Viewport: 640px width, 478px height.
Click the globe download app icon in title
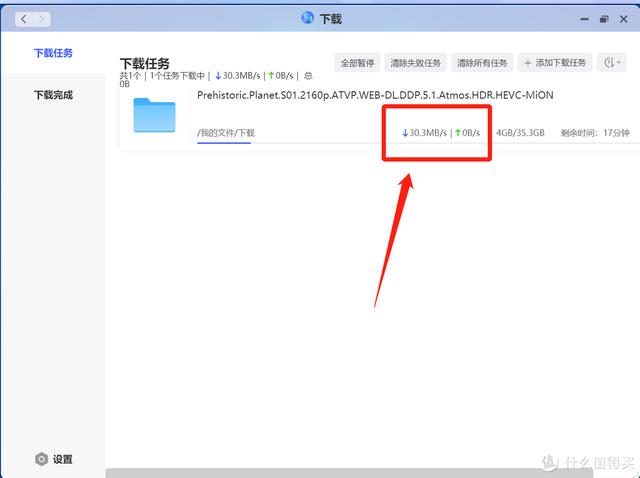click(307, 18)
